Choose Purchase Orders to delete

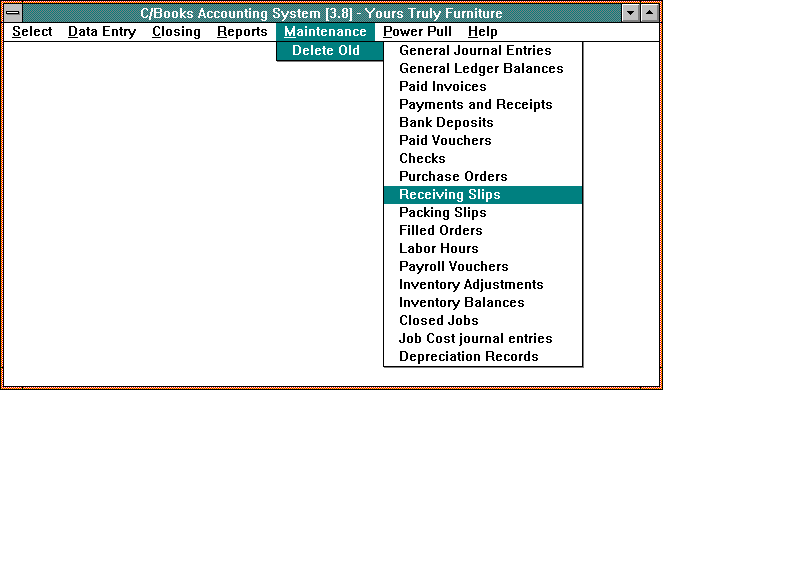pos(453,177)
